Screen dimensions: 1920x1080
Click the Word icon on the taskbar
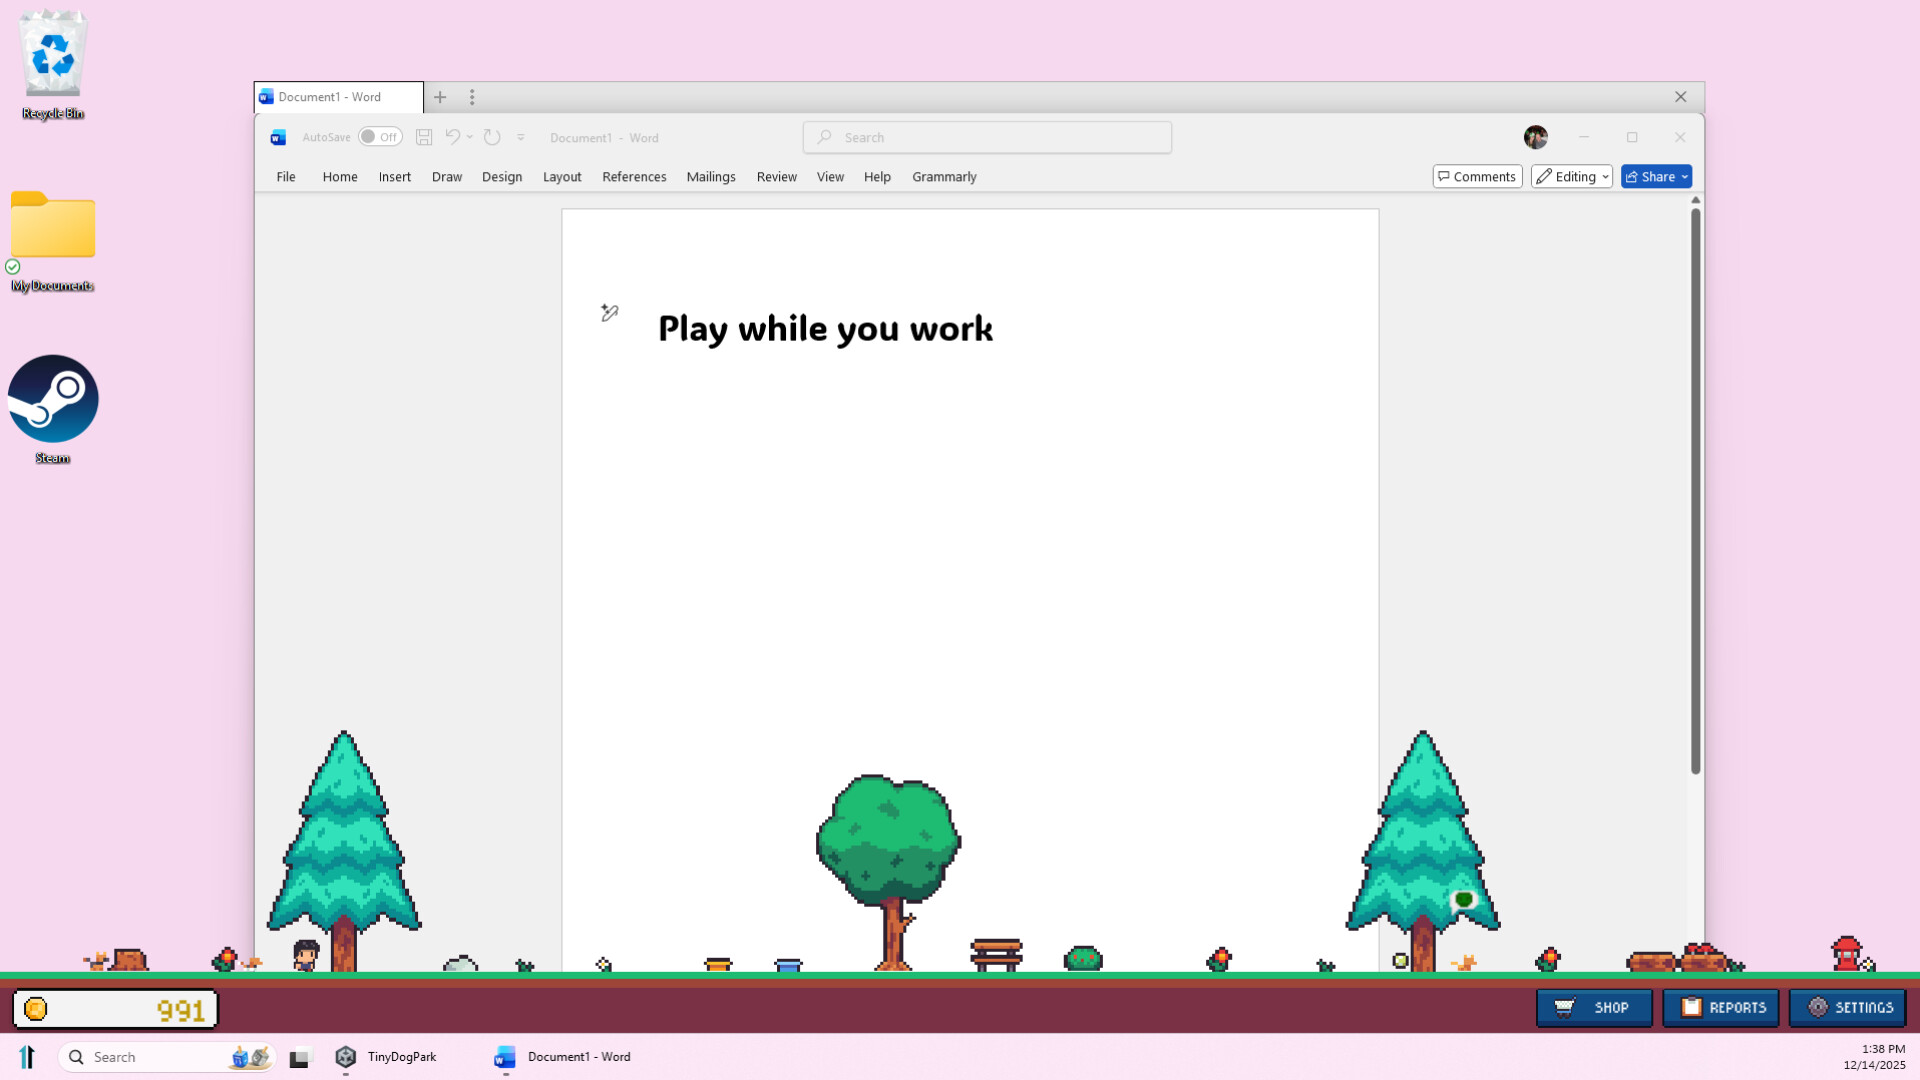coord(505,1058)
